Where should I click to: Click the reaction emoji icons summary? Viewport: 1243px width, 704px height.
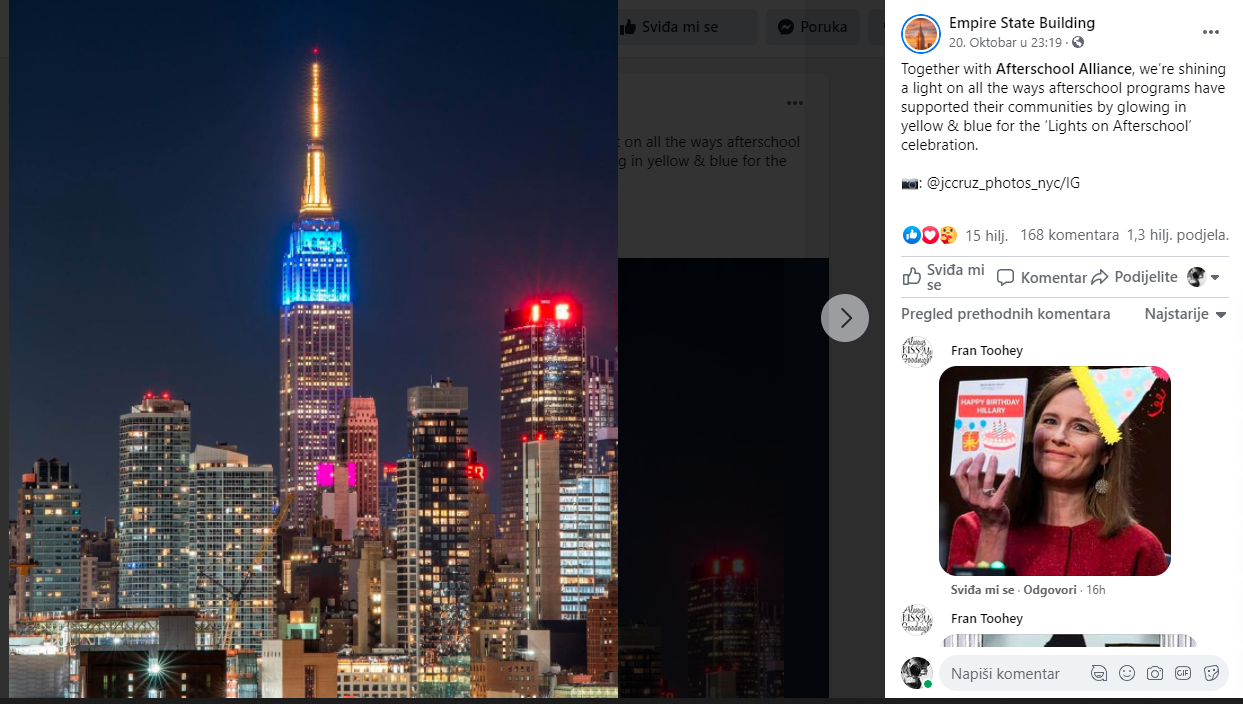point(930,235)
